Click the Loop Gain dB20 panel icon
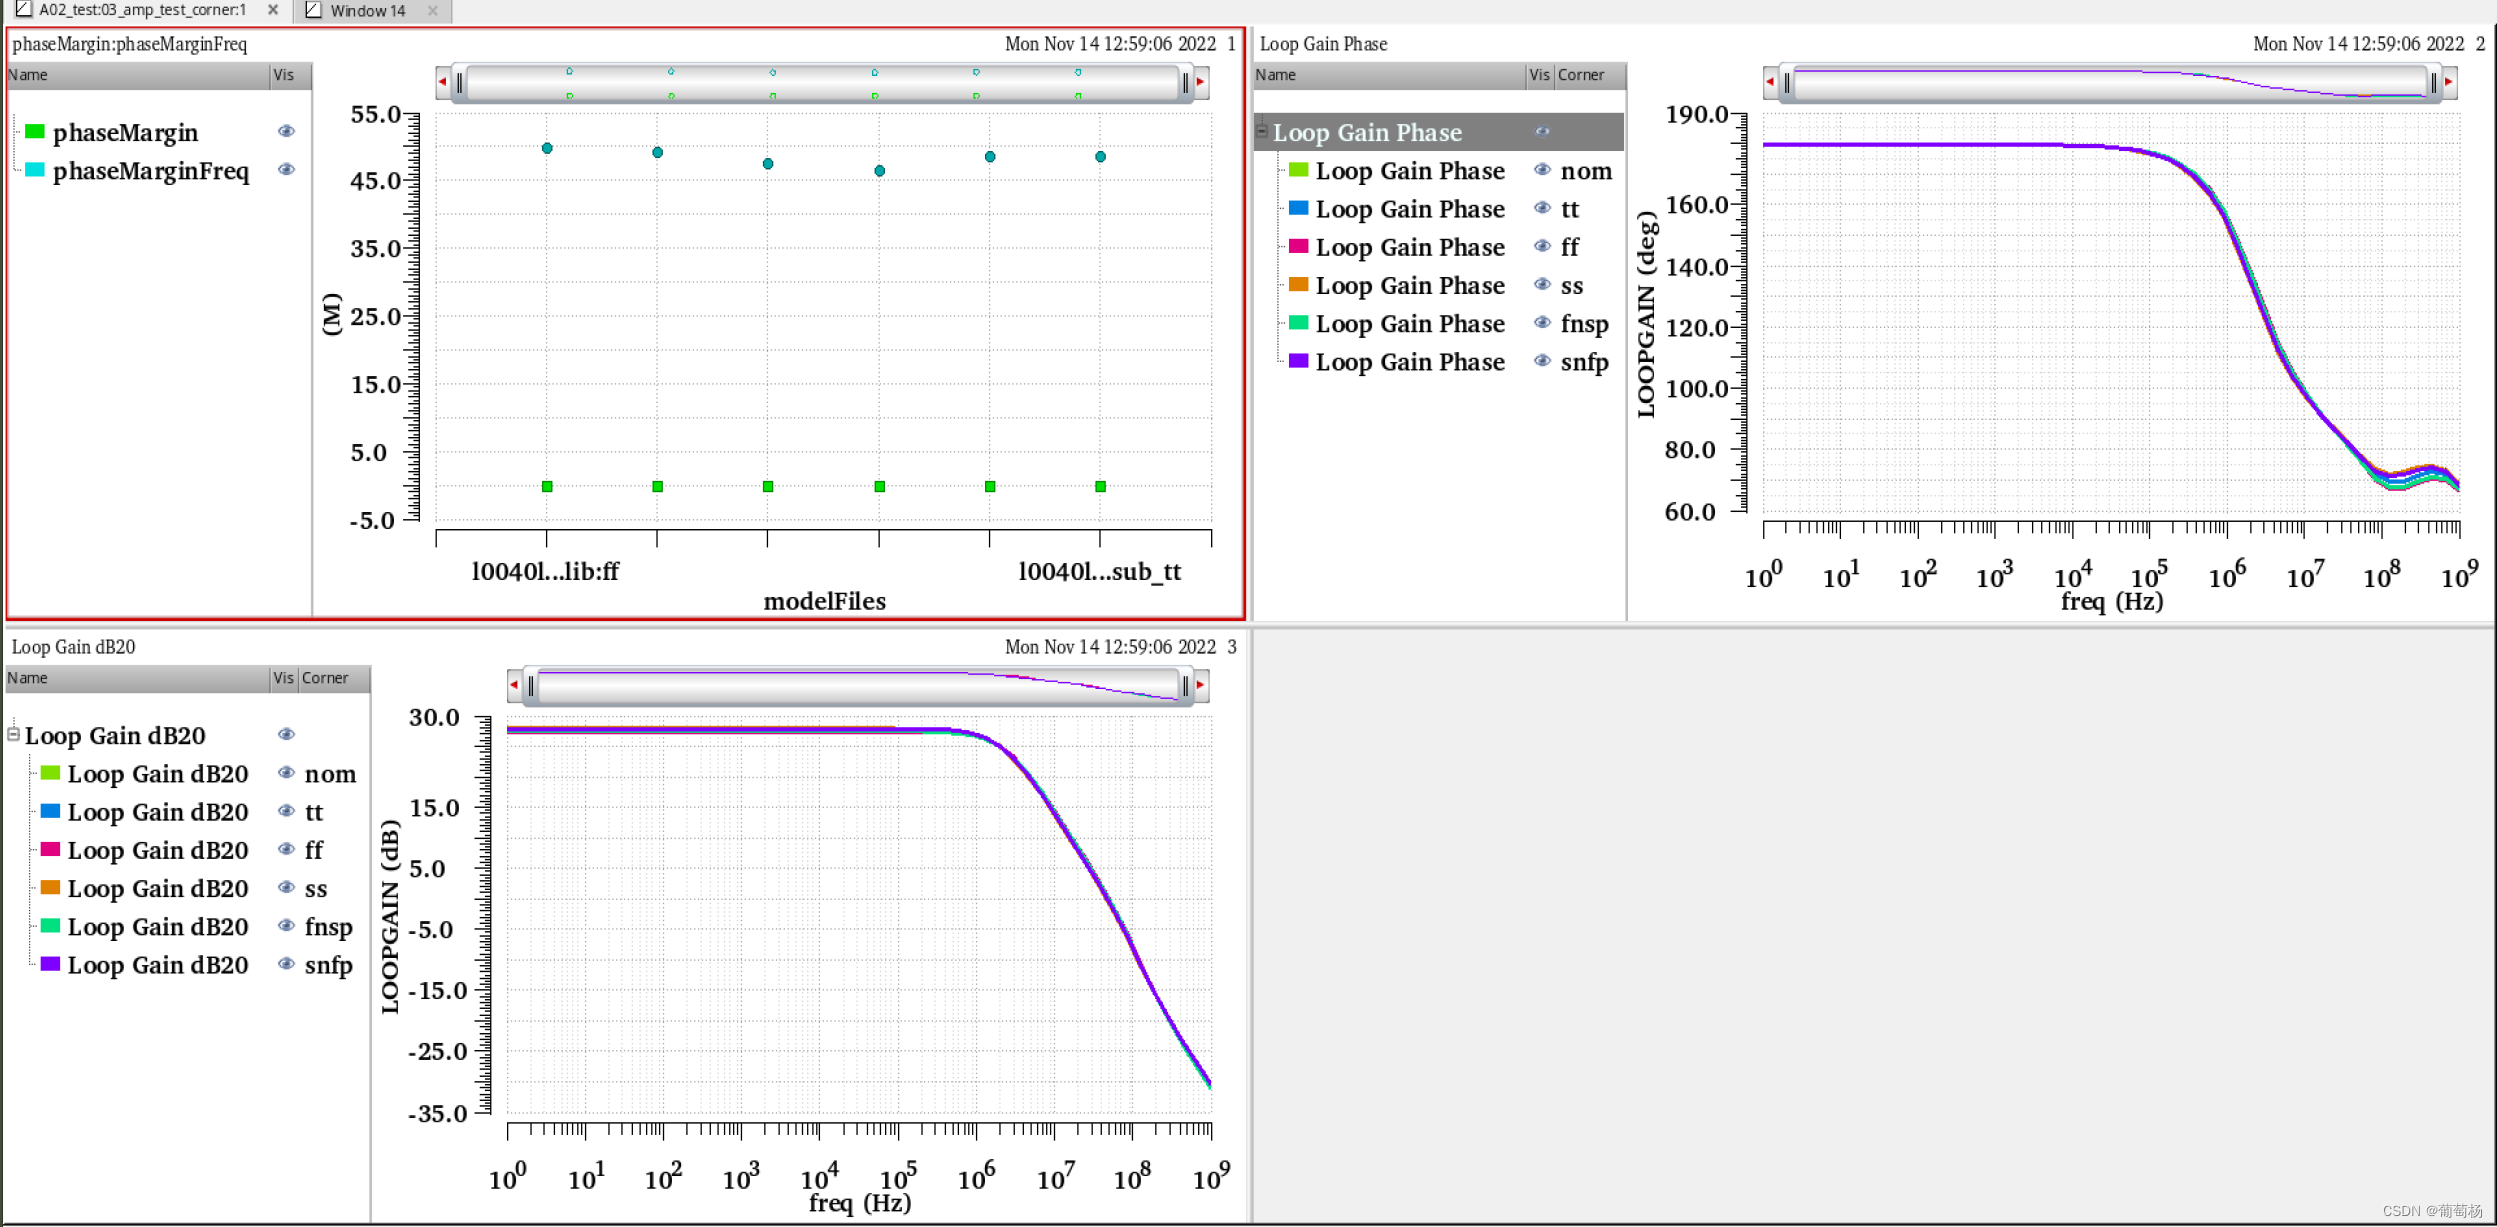The image size is (2497, 1227). tap(285, 736)
